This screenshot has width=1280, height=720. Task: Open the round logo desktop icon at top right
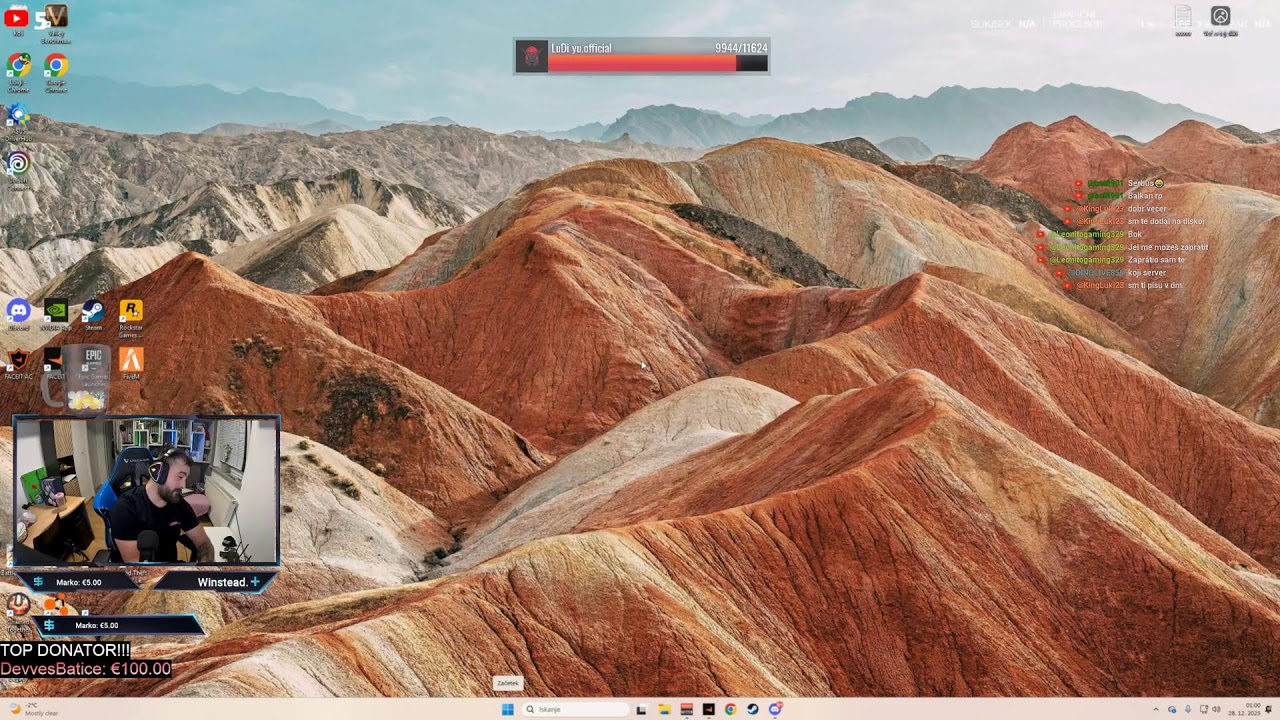(1220, 20)
